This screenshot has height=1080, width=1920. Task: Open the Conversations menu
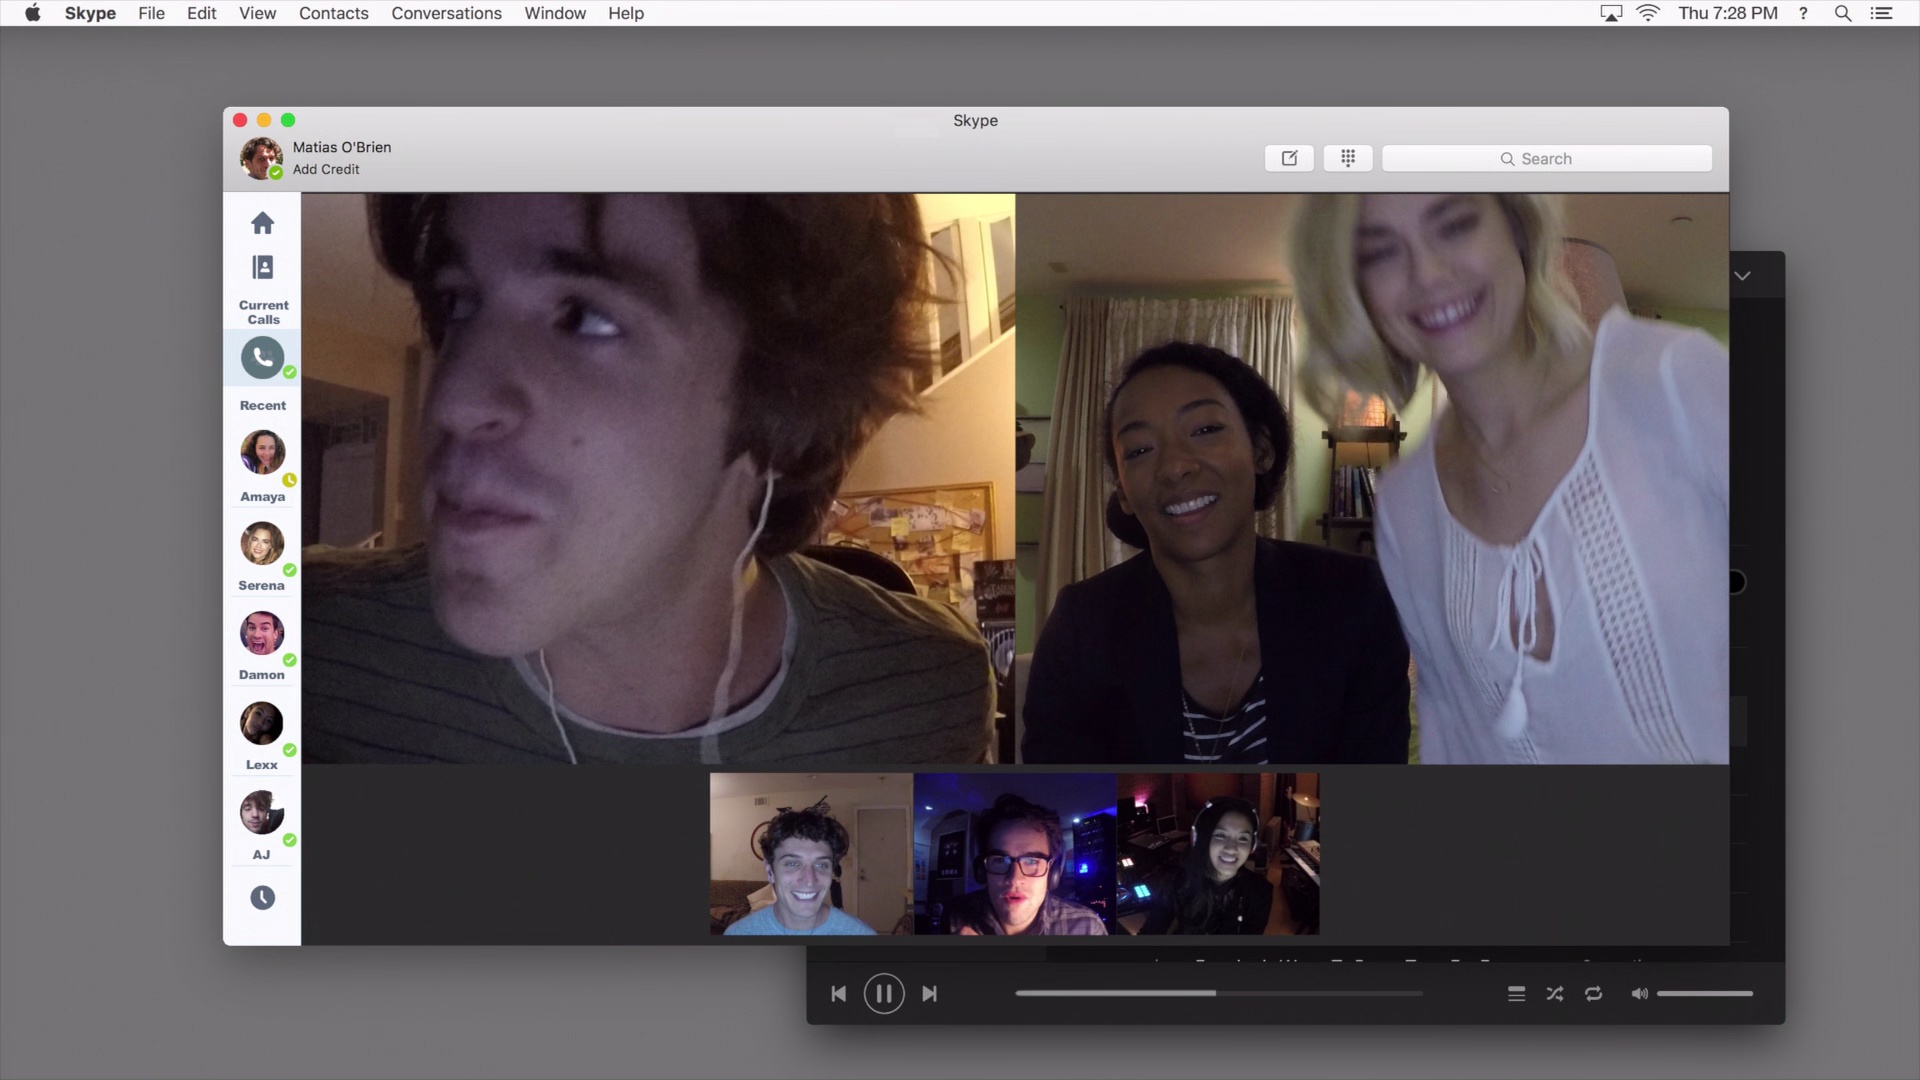(x=446, y=13)
